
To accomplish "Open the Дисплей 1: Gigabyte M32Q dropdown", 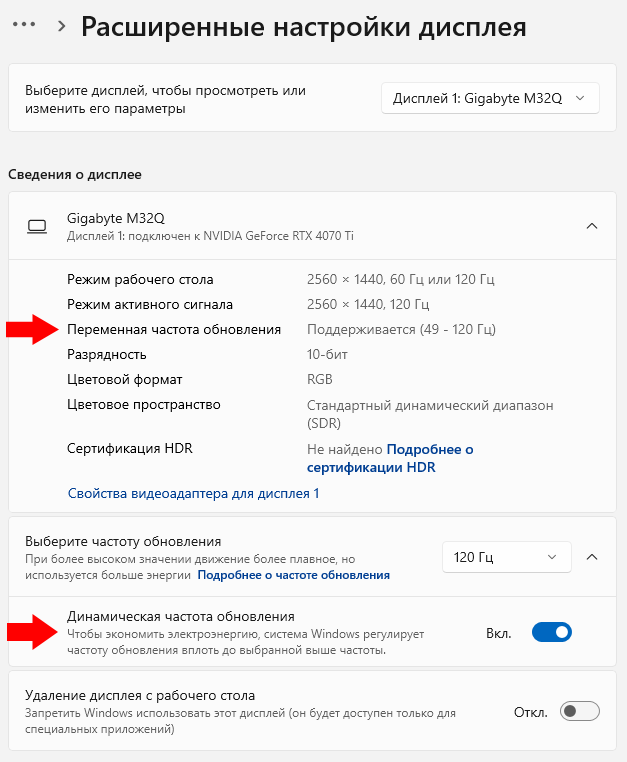I will click(490, 98).
